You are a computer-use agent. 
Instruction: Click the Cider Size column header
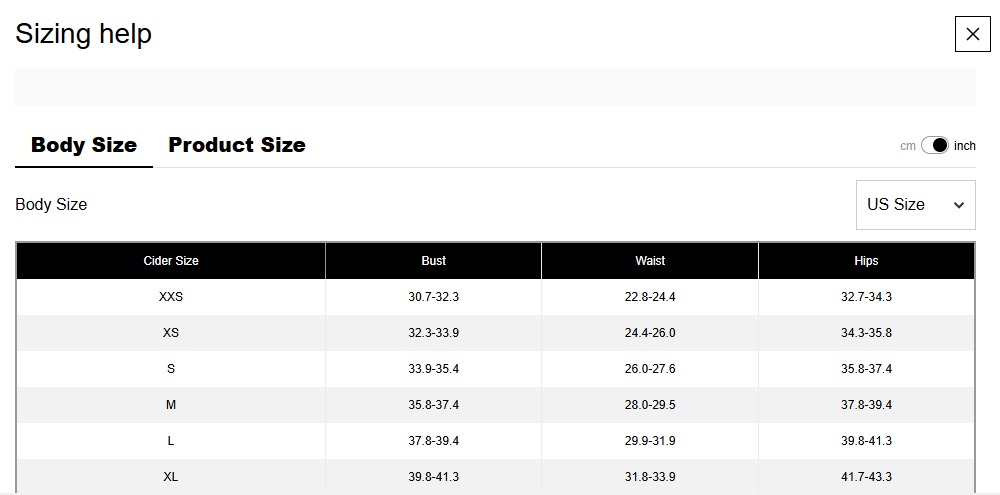click(x=171, y=260)
